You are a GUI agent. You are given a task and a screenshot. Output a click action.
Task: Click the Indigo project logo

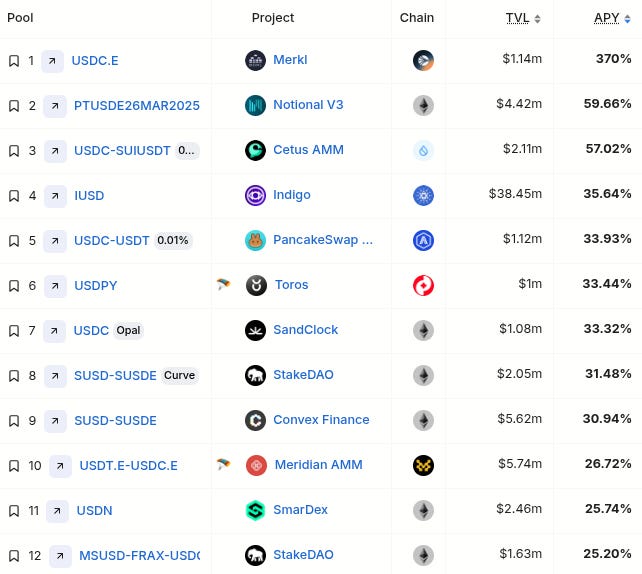pos(255,196)
